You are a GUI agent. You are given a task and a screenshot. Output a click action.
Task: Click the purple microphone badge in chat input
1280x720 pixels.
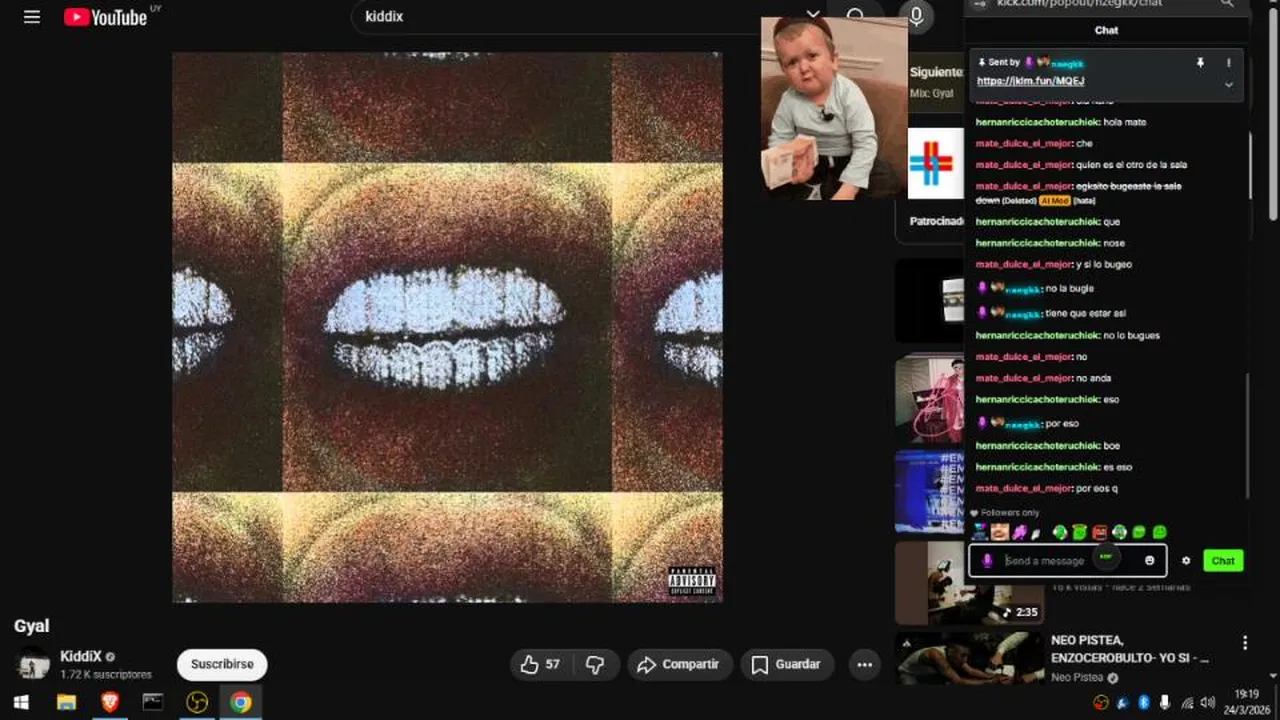pyautogui.click(x=987, y=560)
